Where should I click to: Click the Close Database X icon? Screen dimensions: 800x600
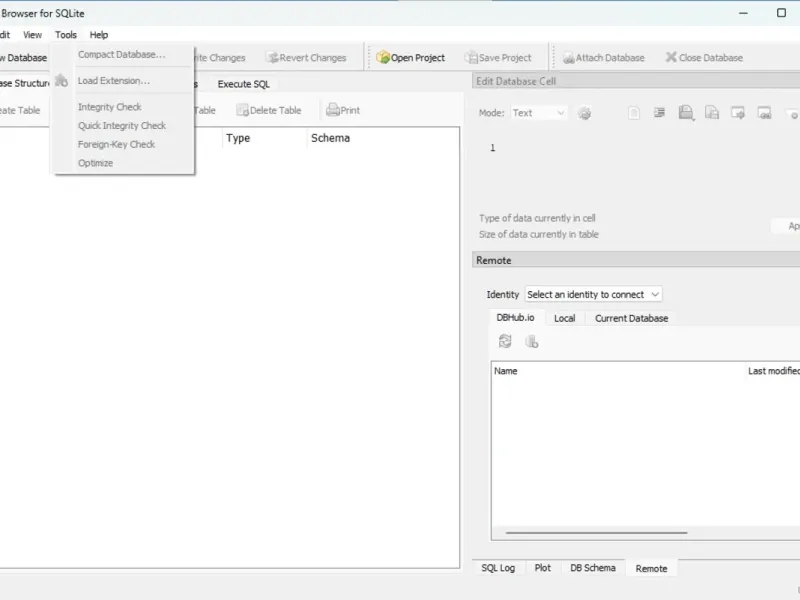(671, 57)
